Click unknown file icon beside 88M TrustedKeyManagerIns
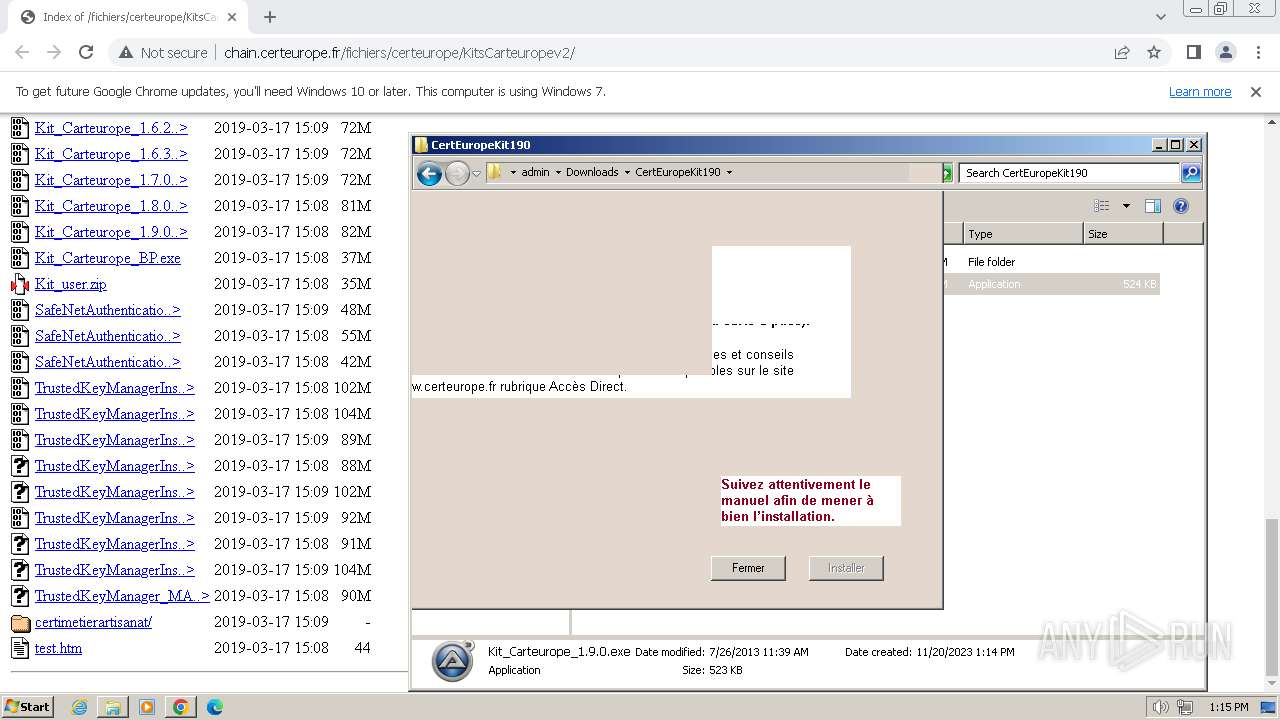1280x720 pixels. [20, 466]
